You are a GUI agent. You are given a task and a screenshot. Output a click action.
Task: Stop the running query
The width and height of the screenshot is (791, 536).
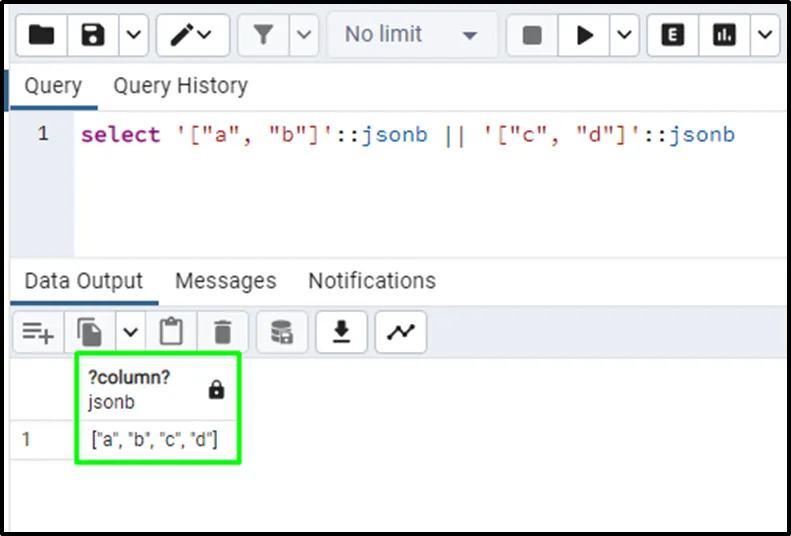pyautogui.click(x=532, y=35)
